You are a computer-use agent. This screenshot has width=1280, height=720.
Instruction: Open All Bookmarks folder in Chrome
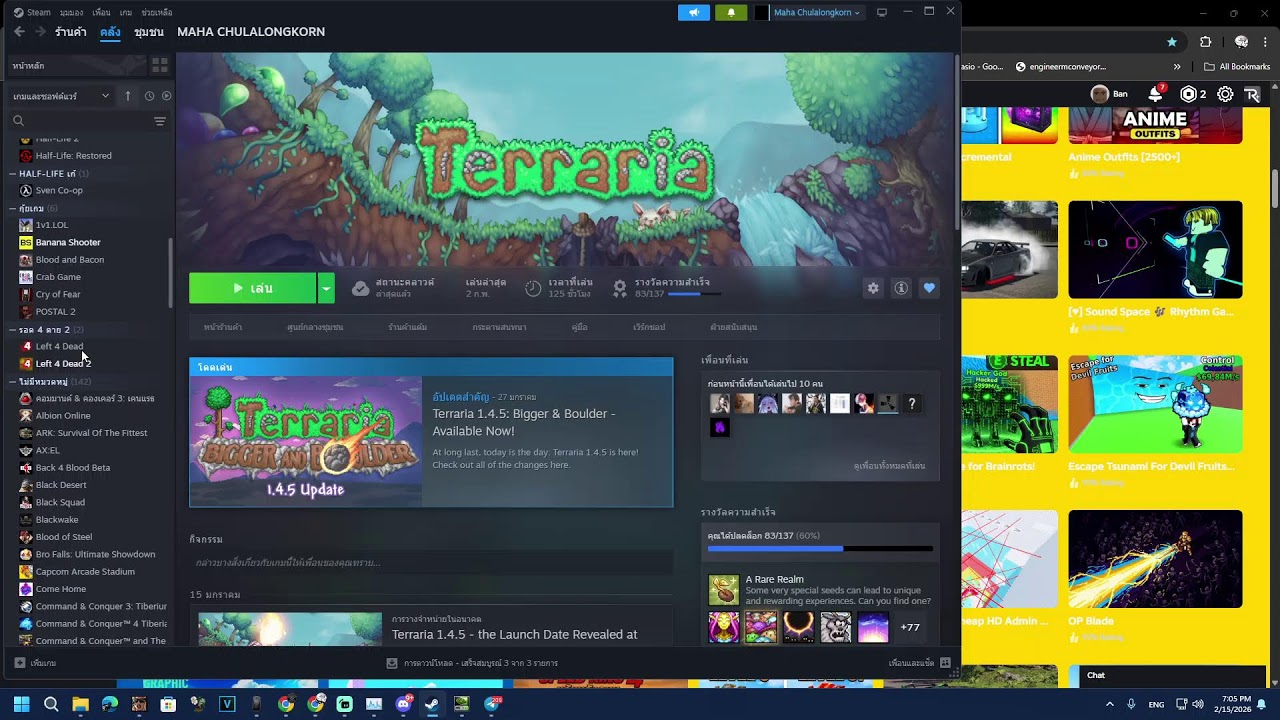(x=1237, y=67)
